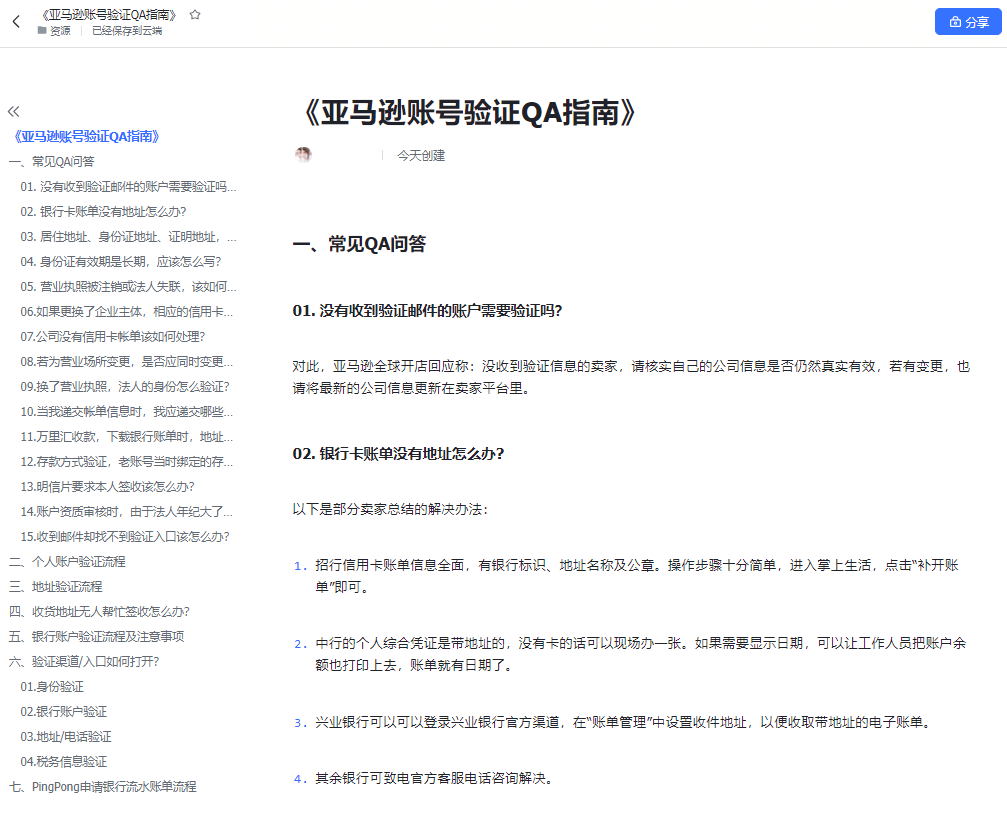Click the folder icon beside 资源
Viewport: 1007px width, 813px height.
[41, 30]
